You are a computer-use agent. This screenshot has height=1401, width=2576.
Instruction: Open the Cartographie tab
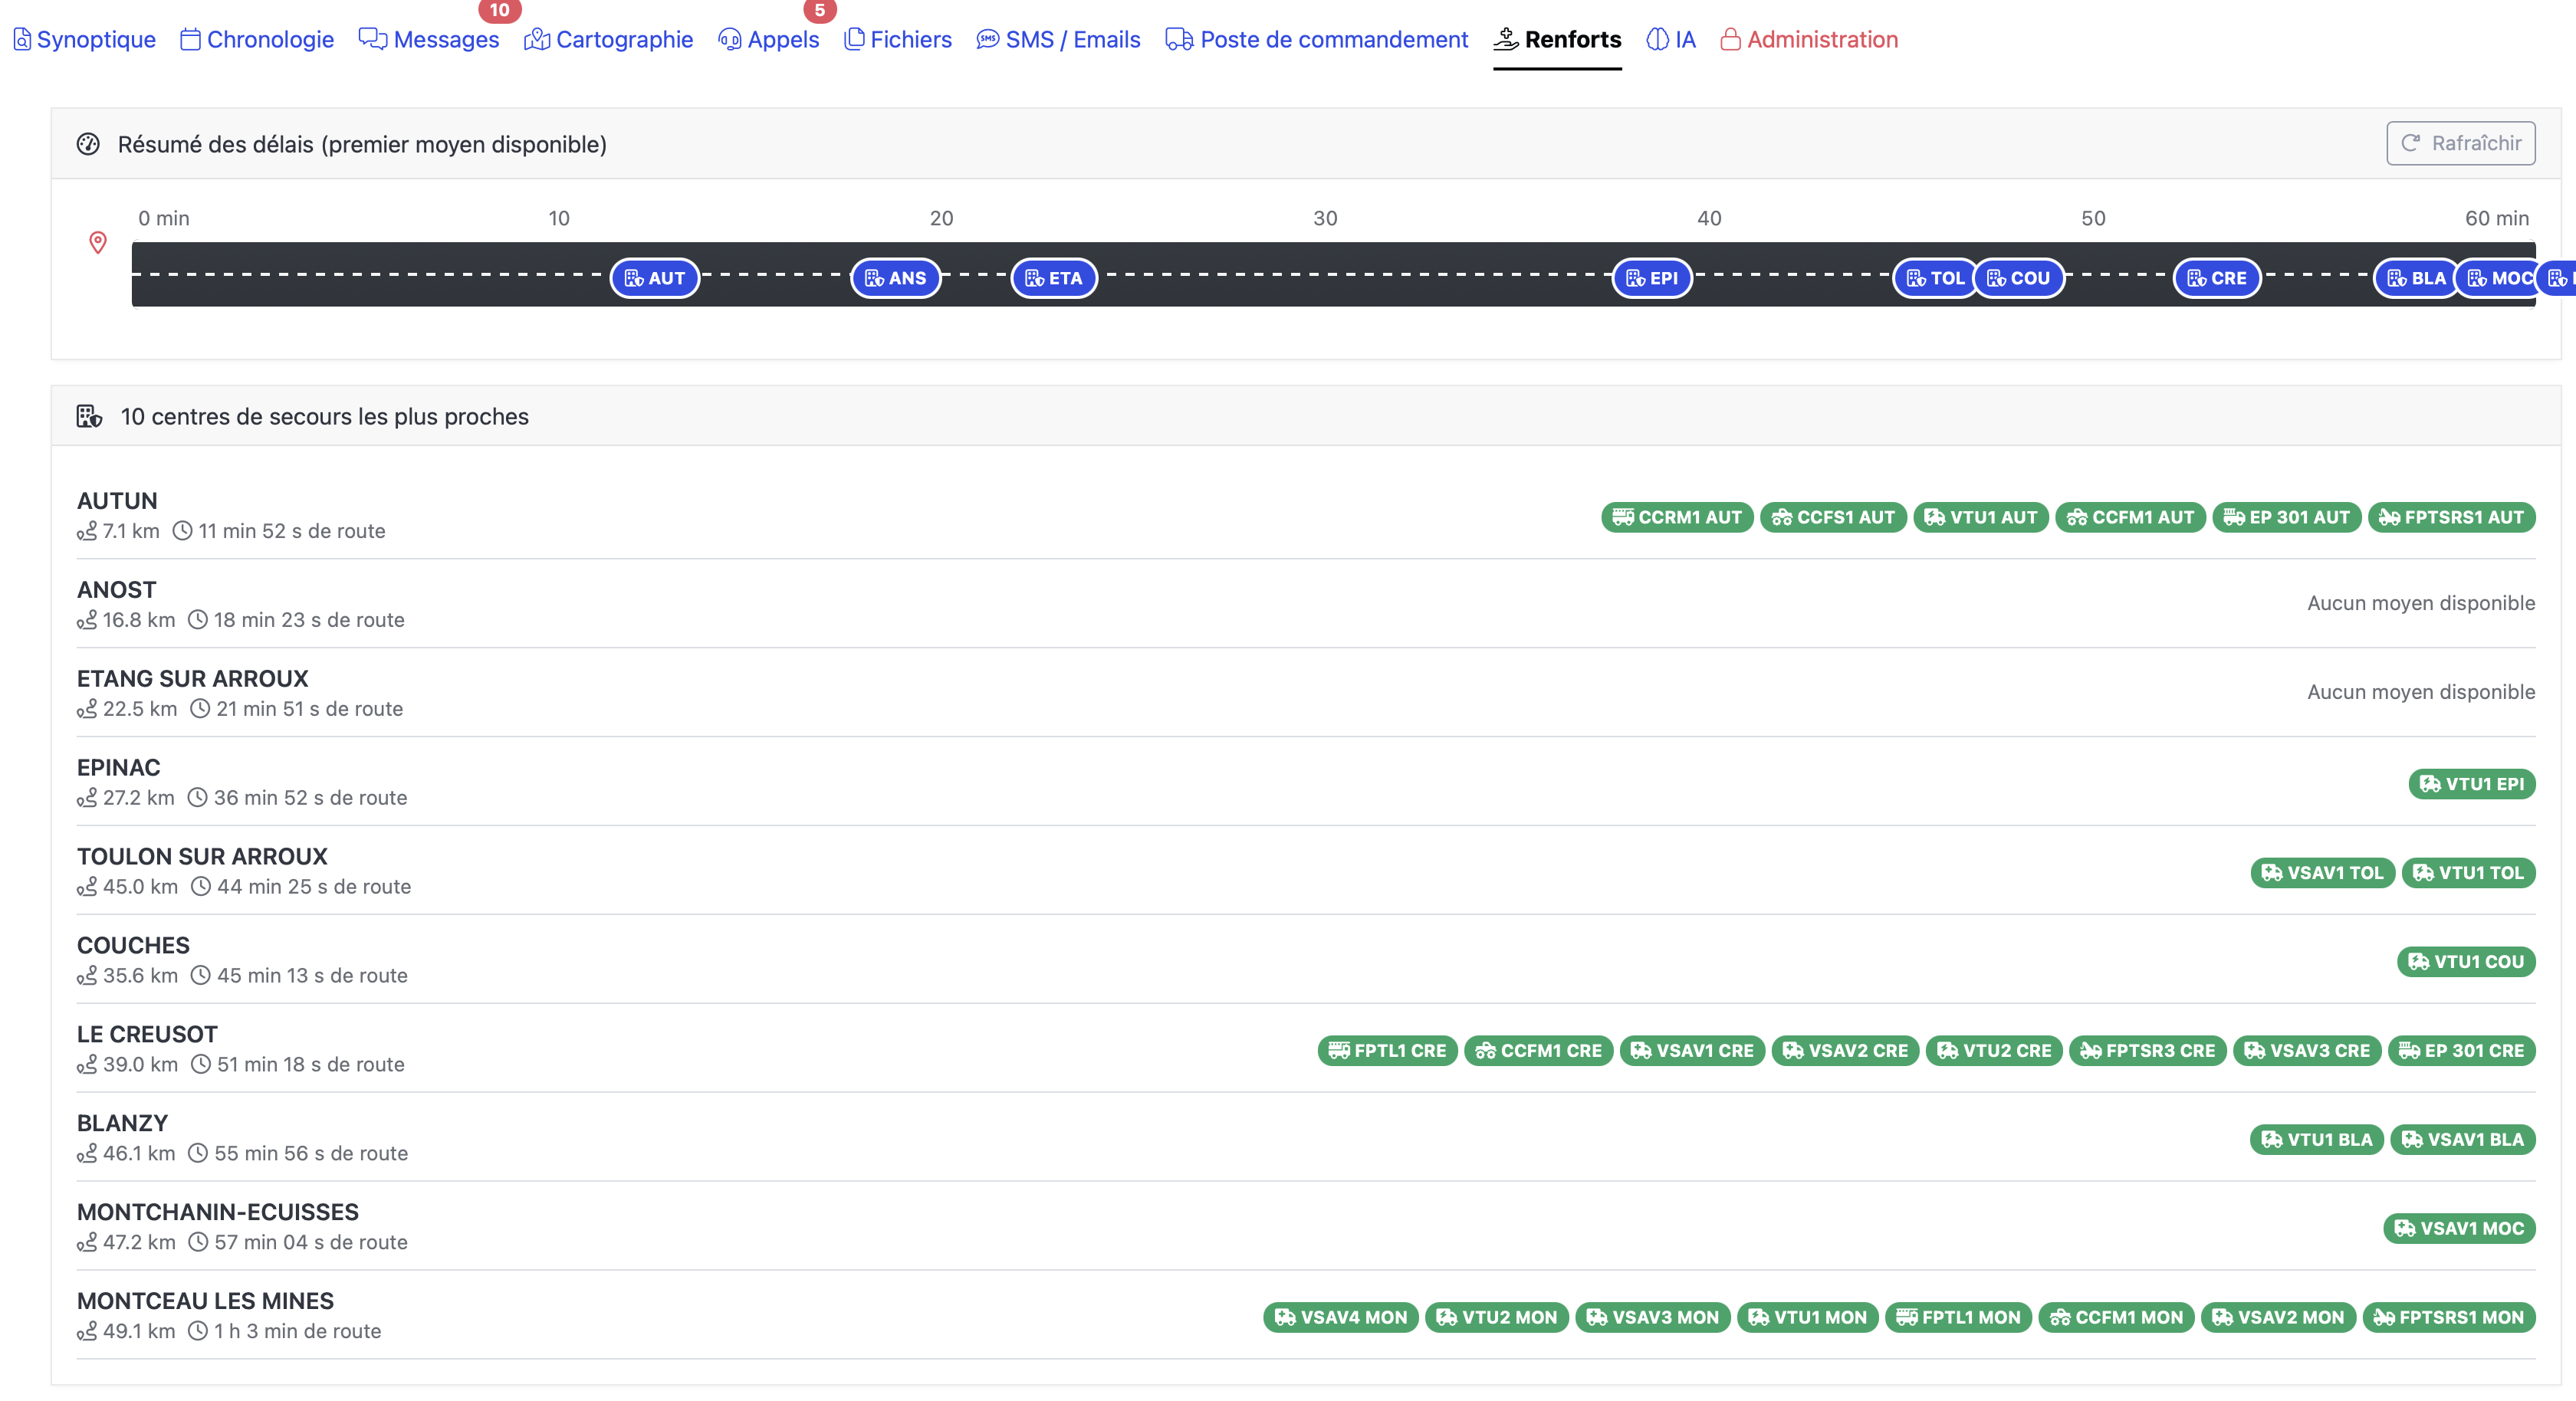(608, 40)
